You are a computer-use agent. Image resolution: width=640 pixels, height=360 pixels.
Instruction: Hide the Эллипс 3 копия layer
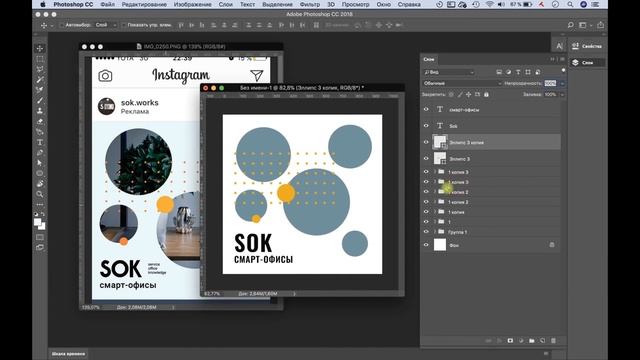tap(426, 142)
